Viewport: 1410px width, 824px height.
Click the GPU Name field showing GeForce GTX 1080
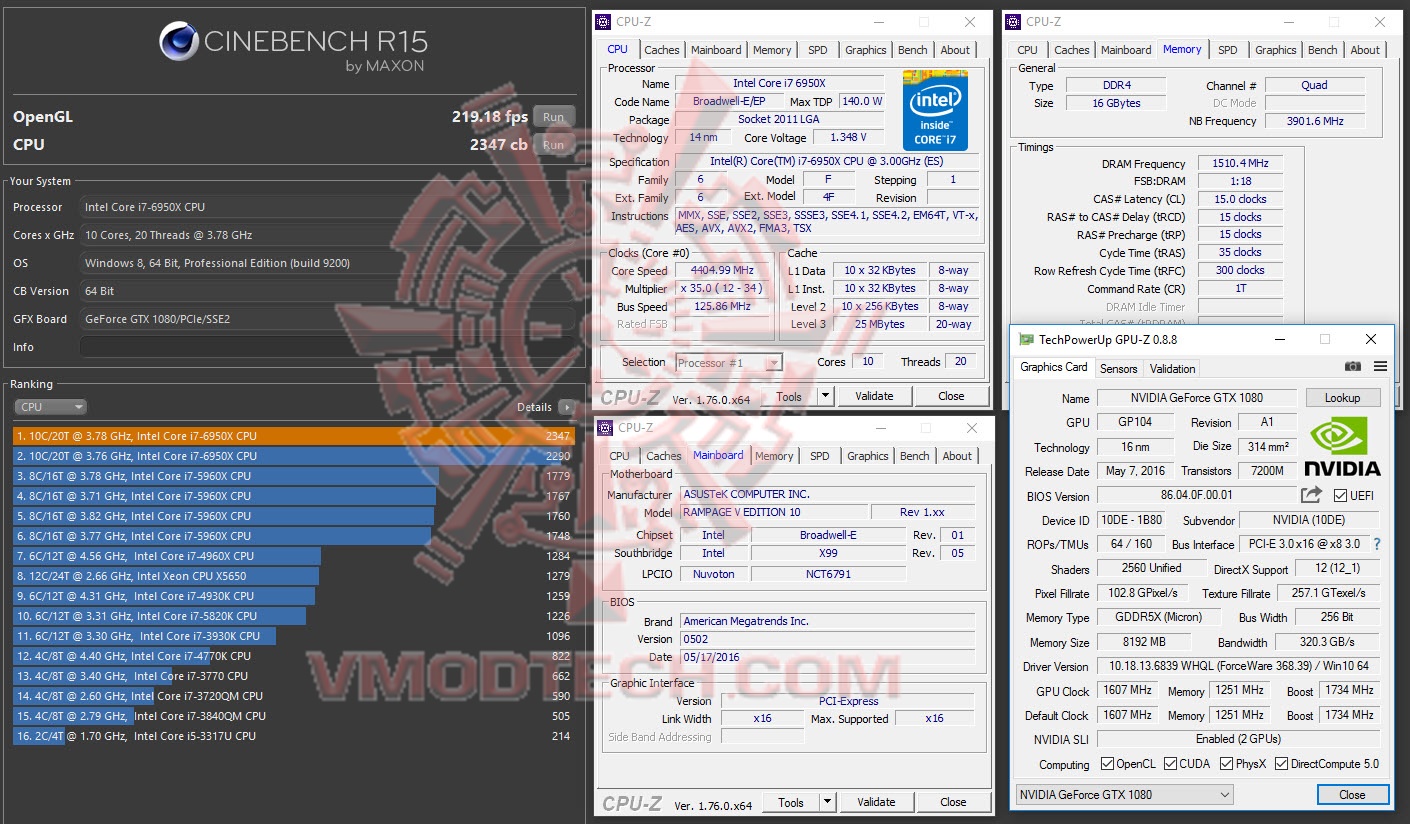[x=1196, y=398]
